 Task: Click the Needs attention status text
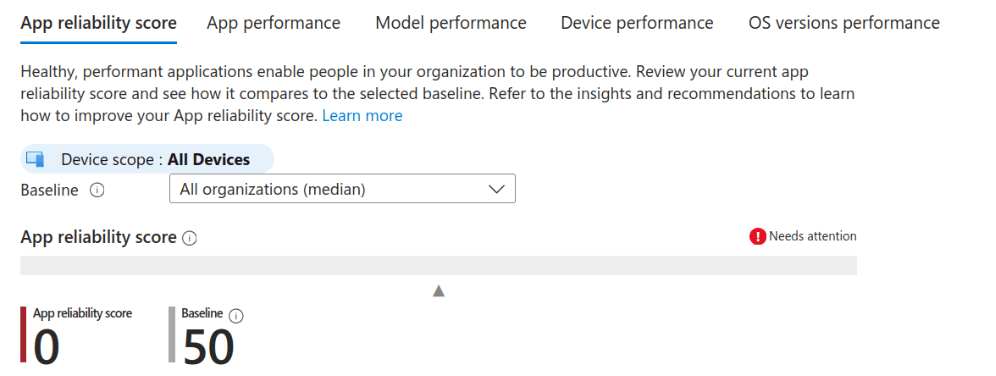(812, 236)
